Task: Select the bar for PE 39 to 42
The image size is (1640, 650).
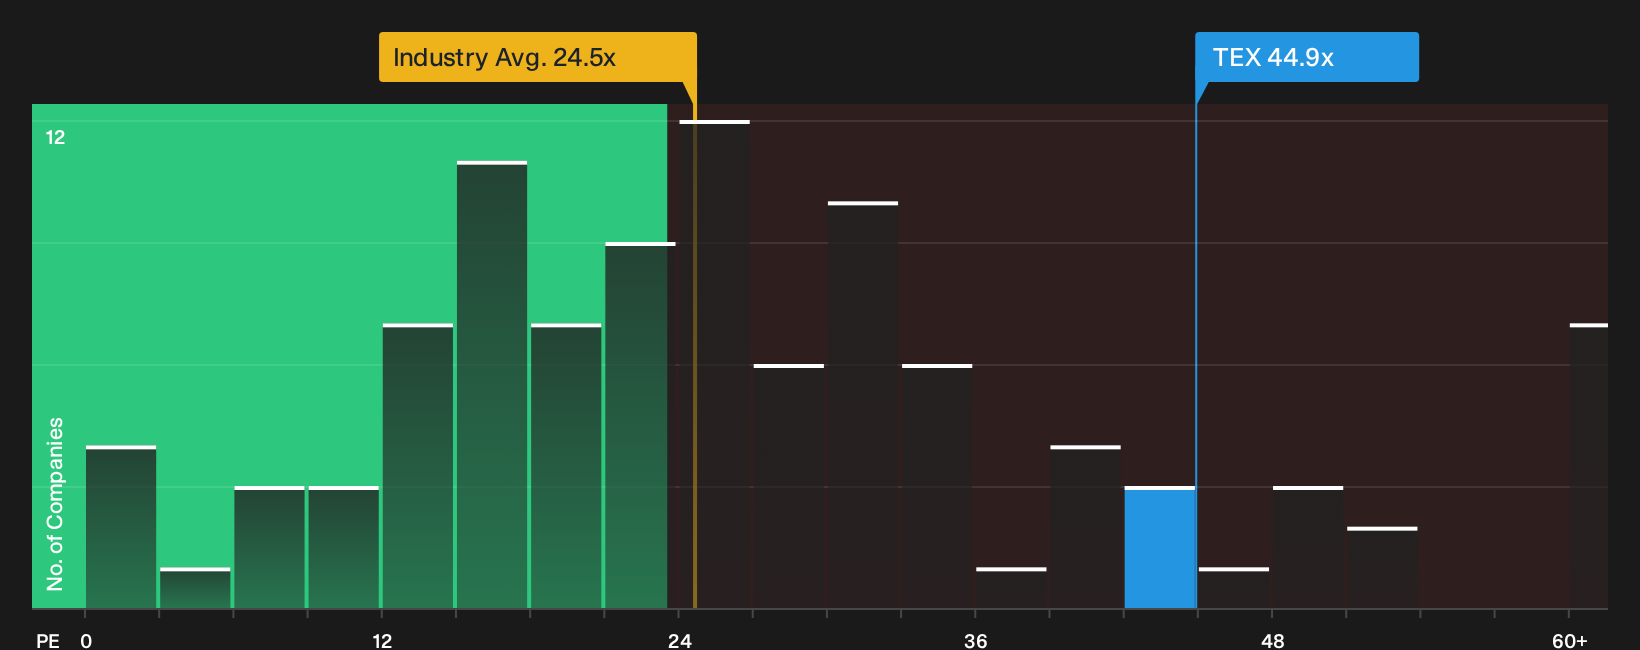Action: point(1086,527)
